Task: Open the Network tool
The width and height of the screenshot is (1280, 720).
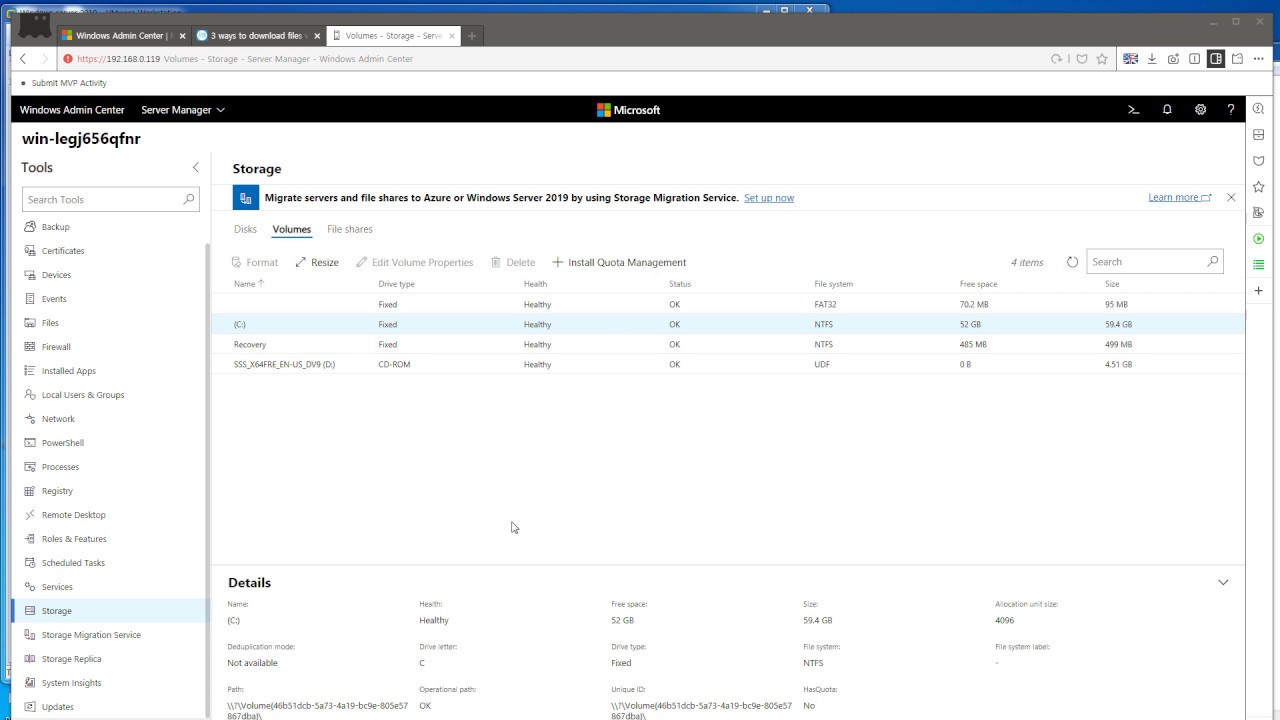Action: pos(58,419)
